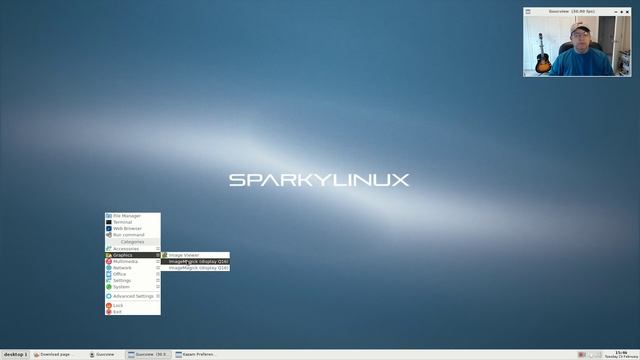Click the Guvcview webcam video preview
Image resolution: width=640 pixels, height=360 pixels.
coord(577,46)
